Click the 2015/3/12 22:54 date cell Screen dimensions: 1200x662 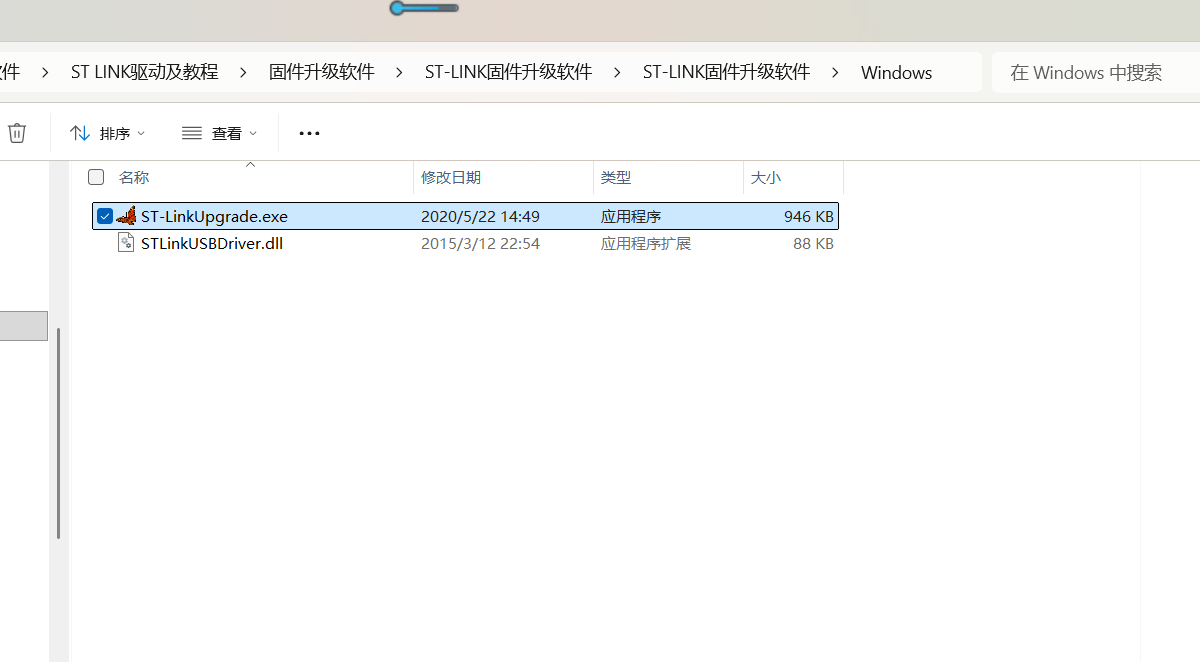480,243
